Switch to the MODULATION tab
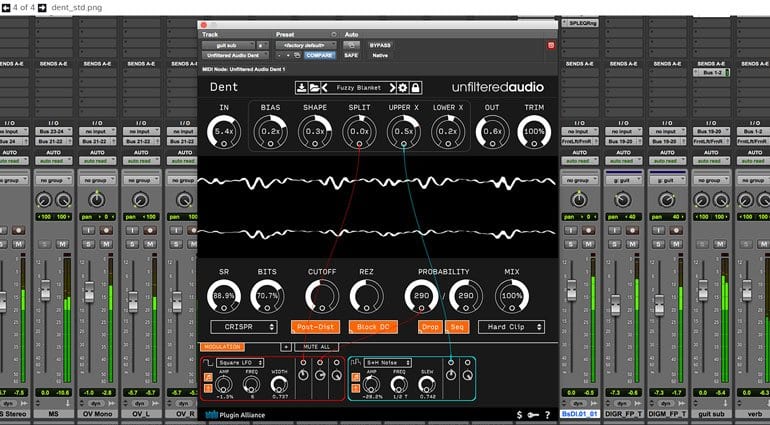770x425 pixels. [x=222, y=347]
